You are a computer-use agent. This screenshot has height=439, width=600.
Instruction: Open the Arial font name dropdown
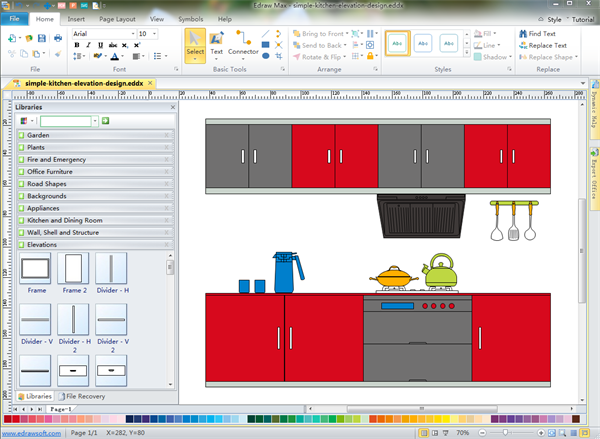[x=131, y=34]
